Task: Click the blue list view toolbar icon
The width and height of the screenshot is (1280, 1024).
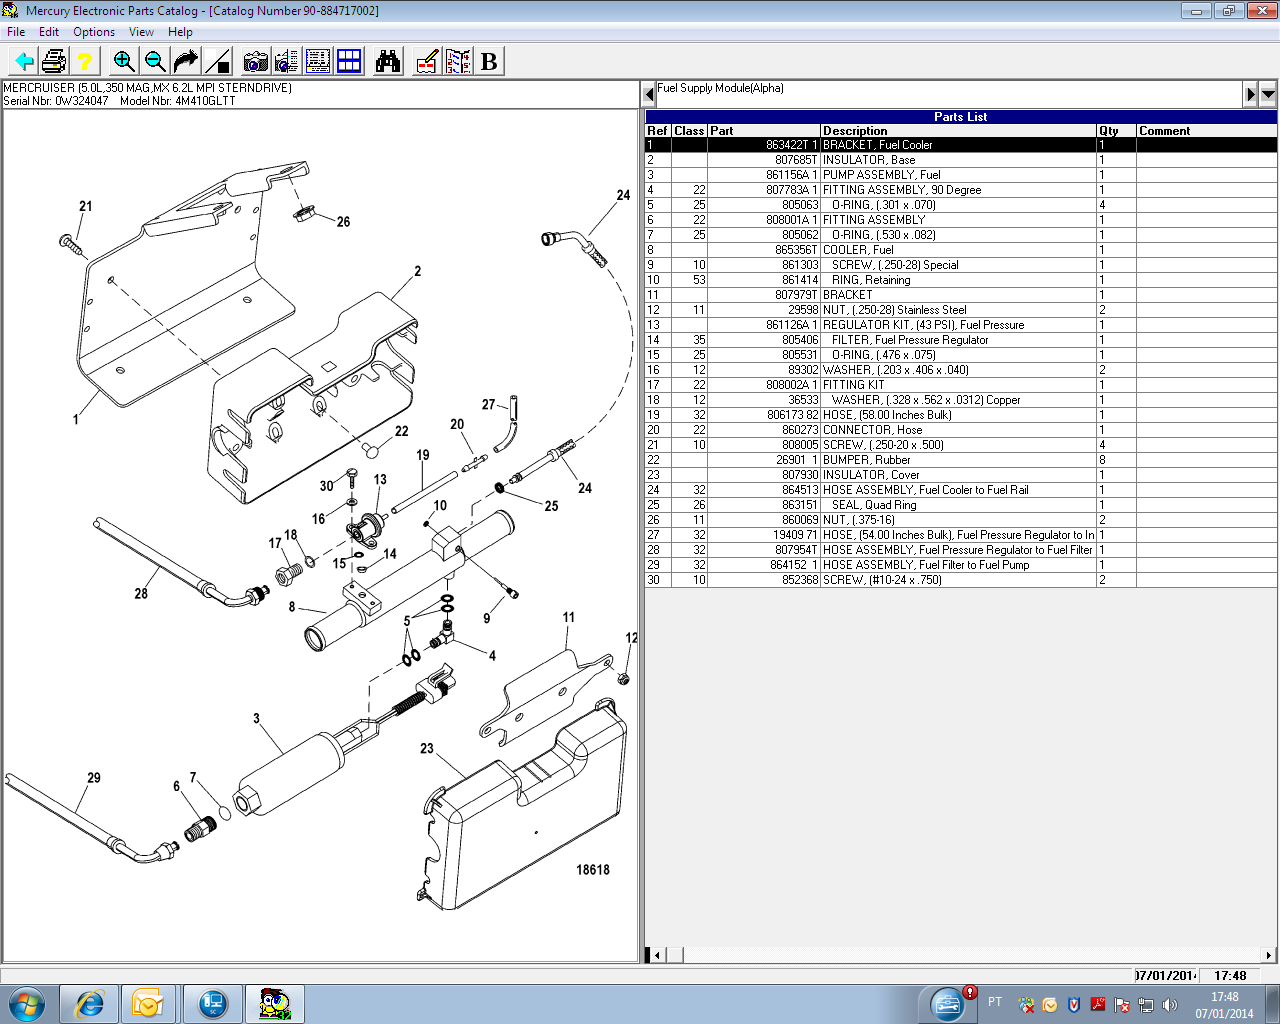Action: click(318, 62)
